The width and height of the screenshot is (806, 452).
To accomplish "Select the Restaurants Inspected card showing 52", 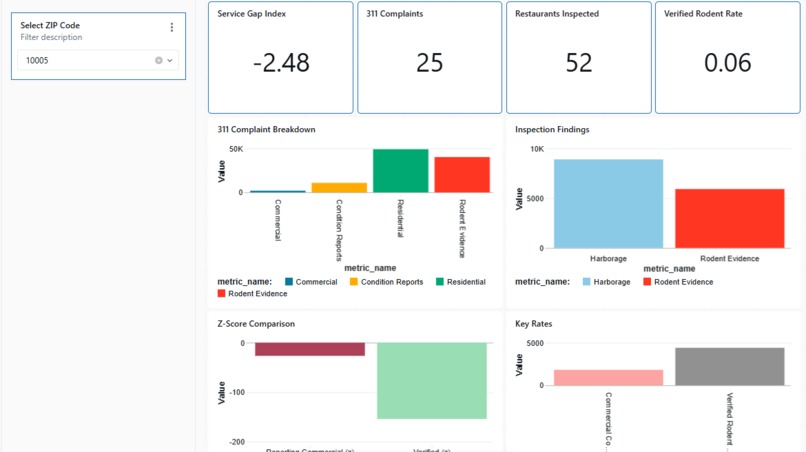I will [x=579, y=57].
